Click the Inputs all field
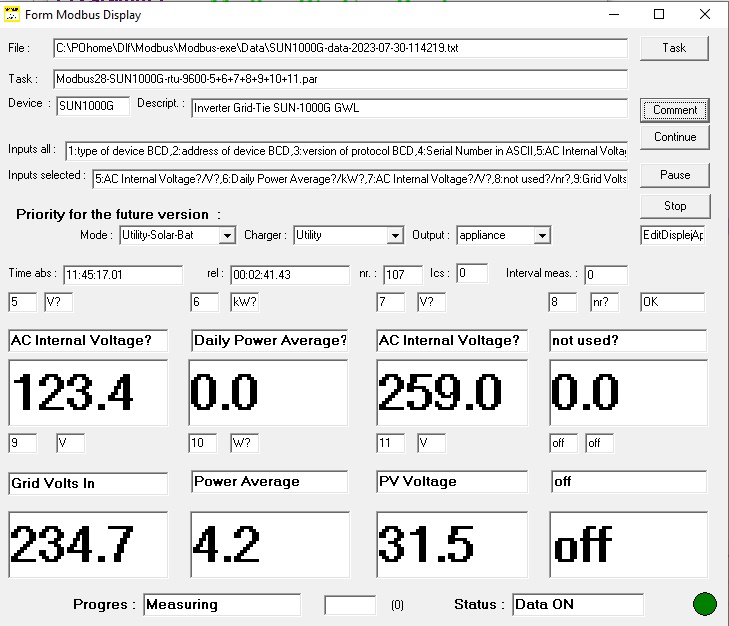729x626 pixels. click(346, 151)
